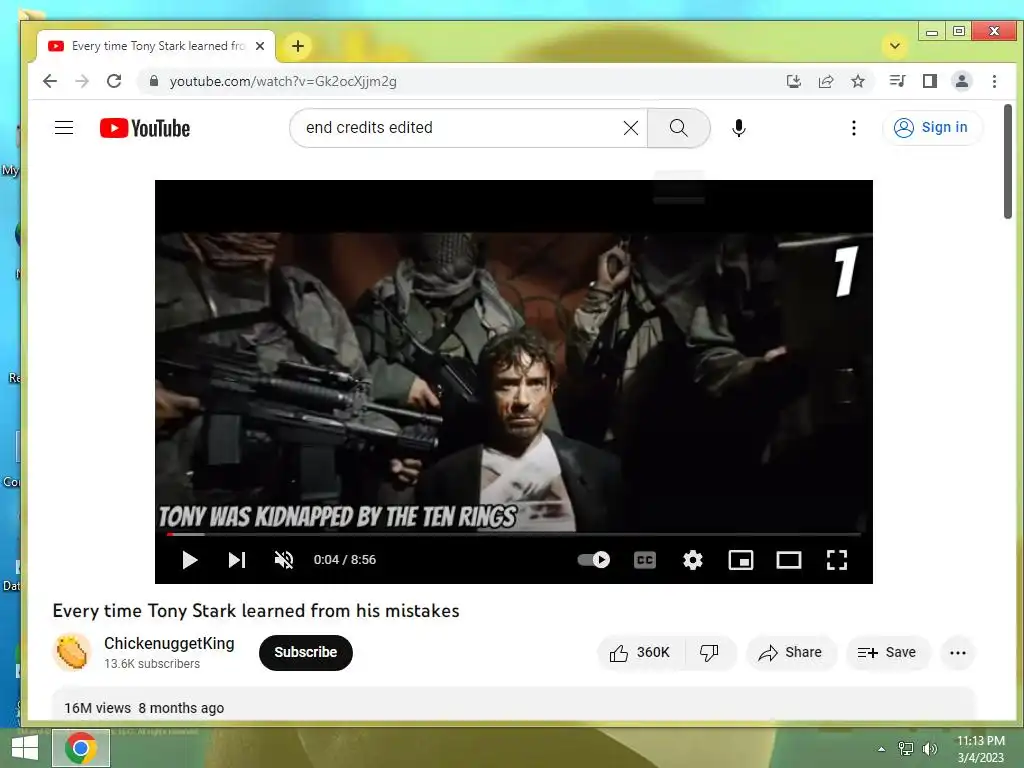Open the Chrome profile avatar
Screen dimensions: 1024x768
pyautogui.click(x=962, y=81)
